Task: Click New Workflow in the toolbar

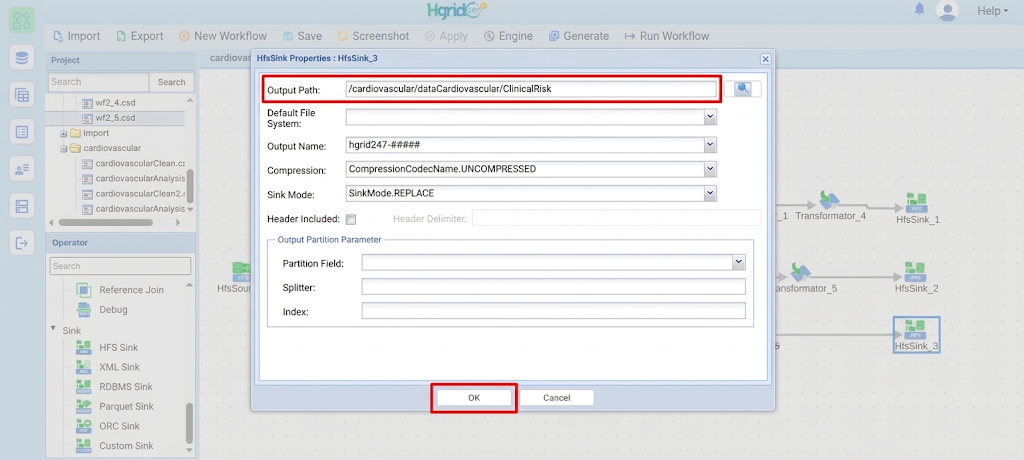Action: coord(223,36)
